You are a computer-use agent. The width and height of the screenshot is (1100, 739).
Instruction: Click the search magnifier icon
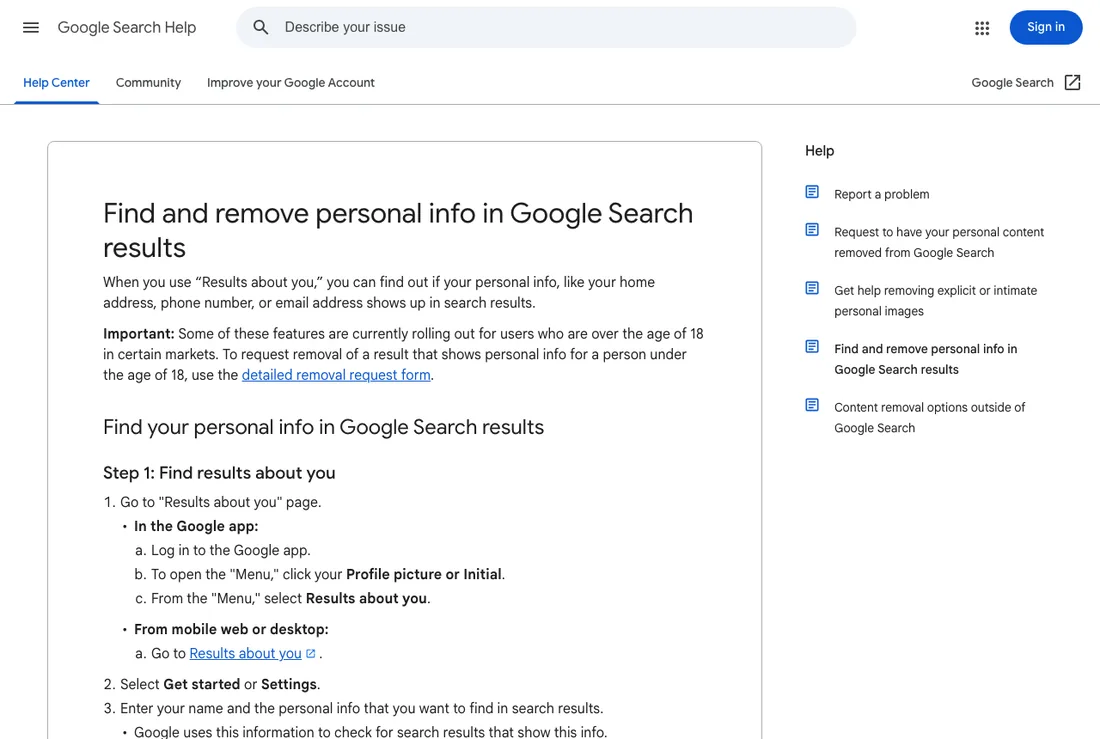pos(260,27)
